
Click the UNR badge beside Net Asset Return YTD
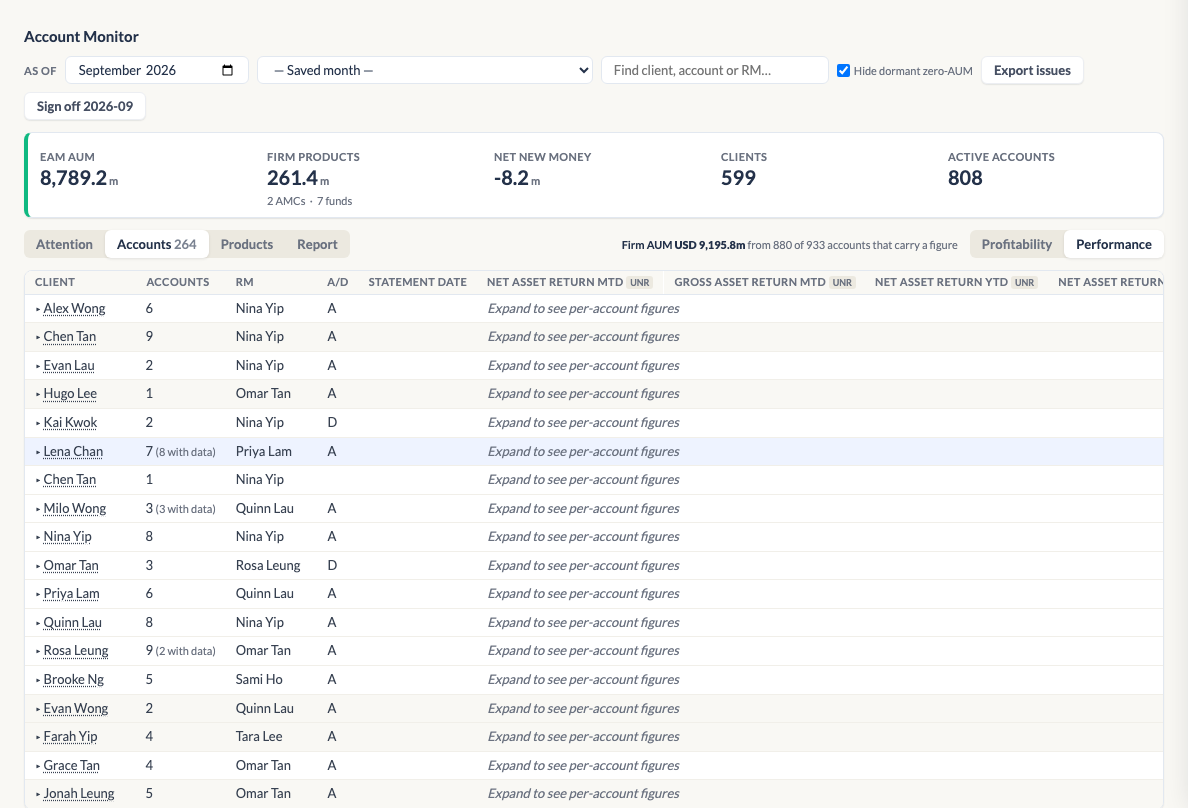pos(1024,283)
